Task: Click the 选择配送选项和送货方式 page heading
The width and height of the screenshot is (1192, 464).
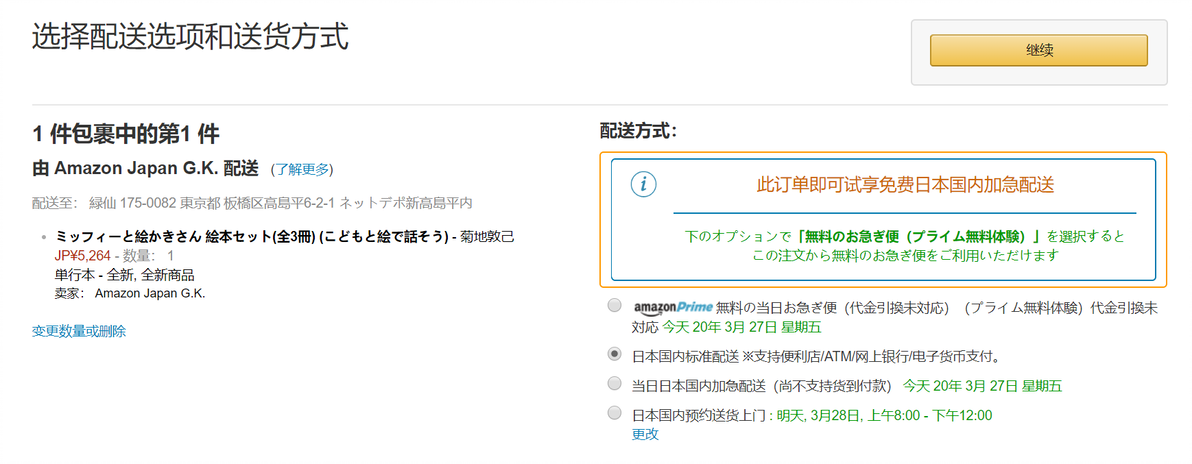Action: (x=190, y=37)
